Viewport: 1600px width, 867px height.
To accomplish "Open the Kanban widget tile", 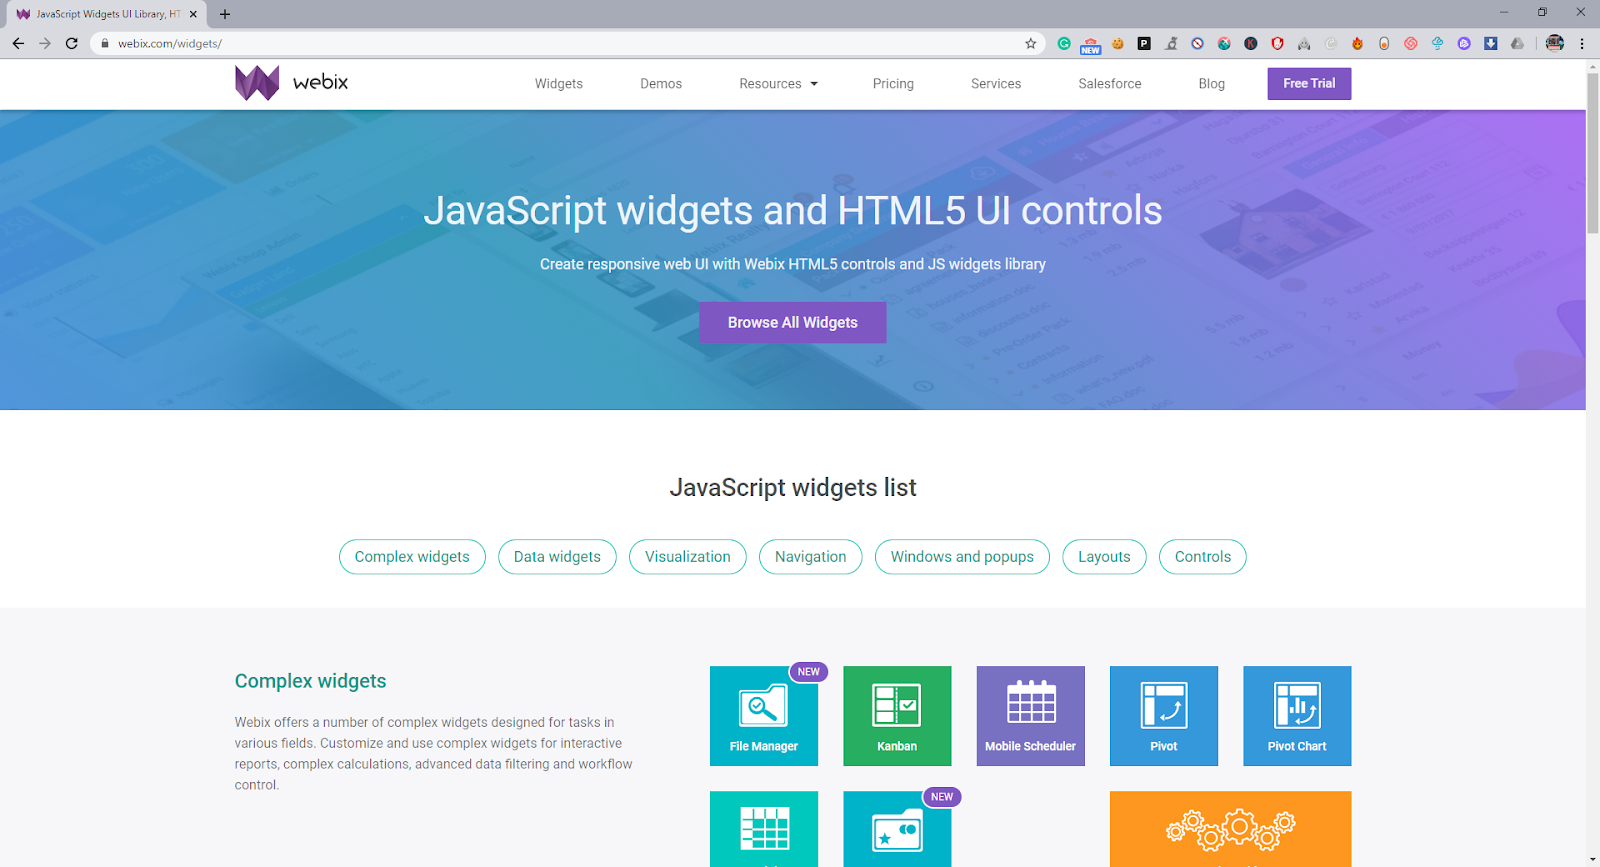I will [897, 716].
